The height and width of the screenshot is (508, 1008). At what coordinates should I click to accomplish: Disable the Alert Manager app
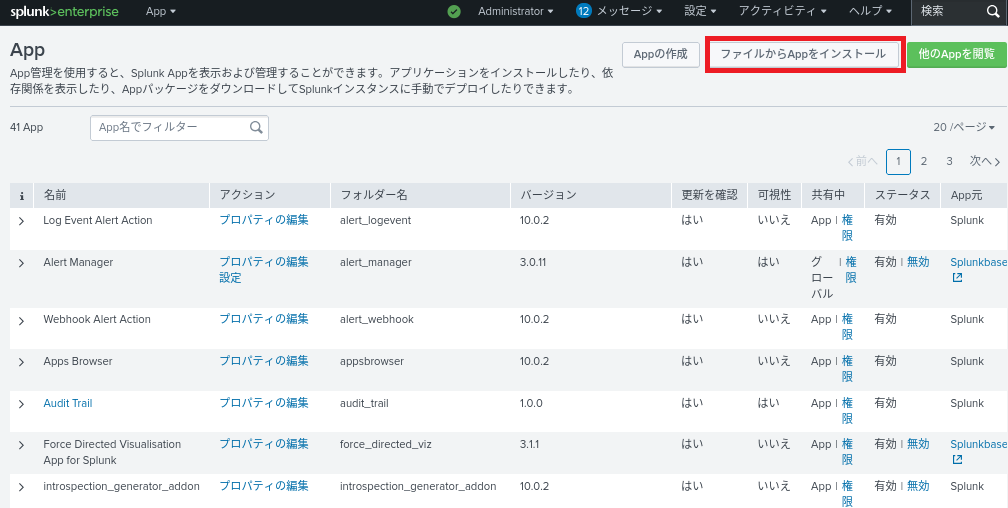pyautogui.click(x=917, y=262)
